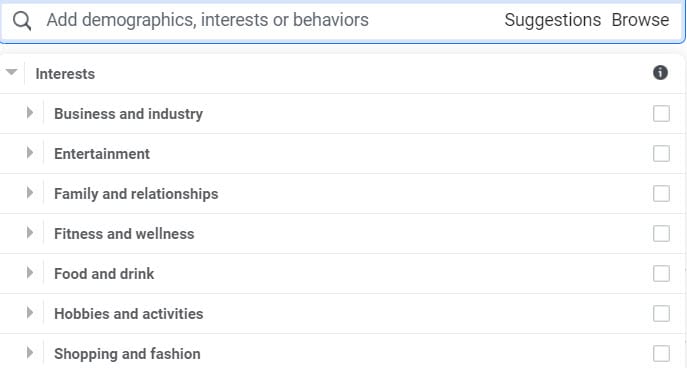Check the Business and industry checkbox
The image size is (687, 368).
click(661, 113)
